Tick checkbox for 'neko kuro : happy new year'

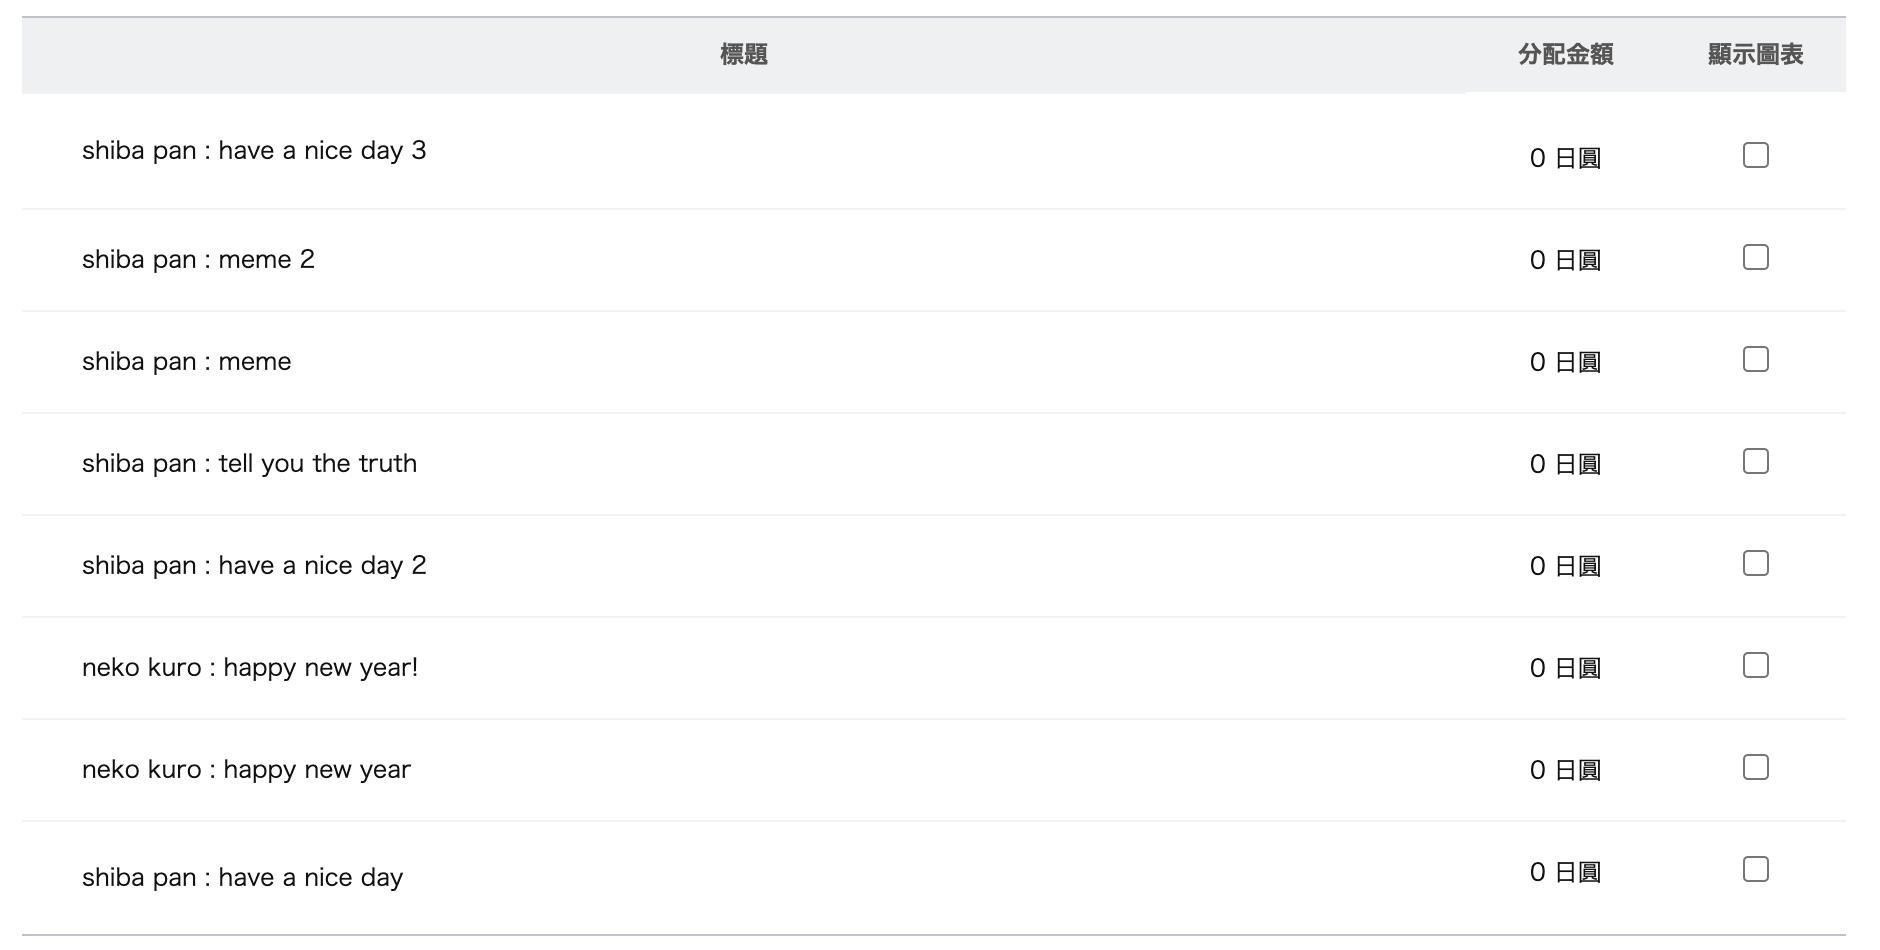pyautogui.click(x=1755, y=767)
